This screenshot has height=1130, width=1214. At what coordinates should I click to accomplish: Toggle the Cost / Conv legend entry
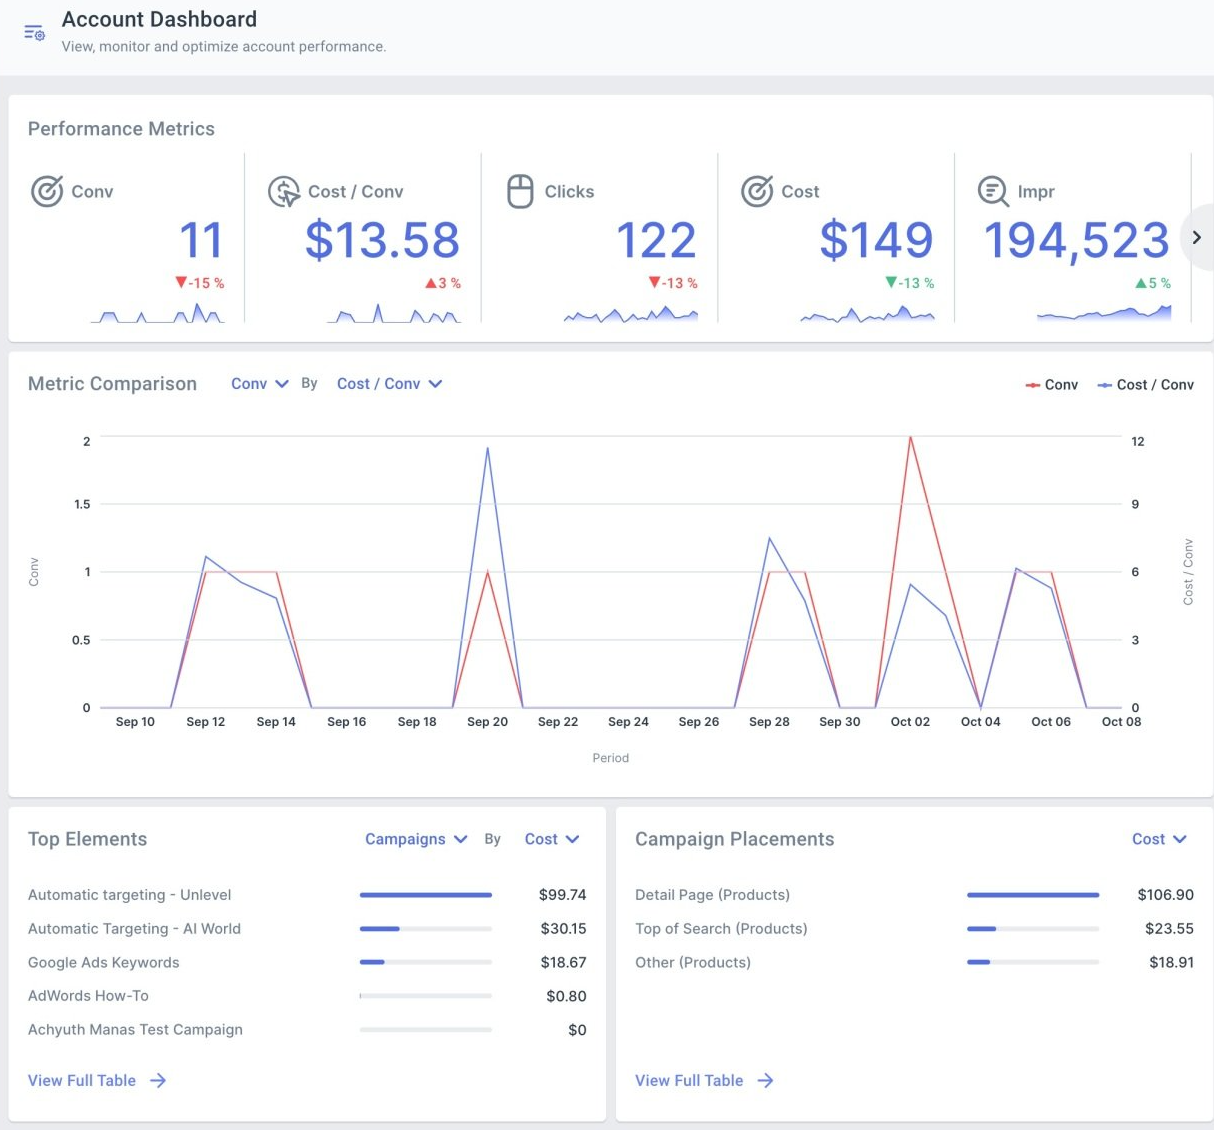tap(1145, 384)
